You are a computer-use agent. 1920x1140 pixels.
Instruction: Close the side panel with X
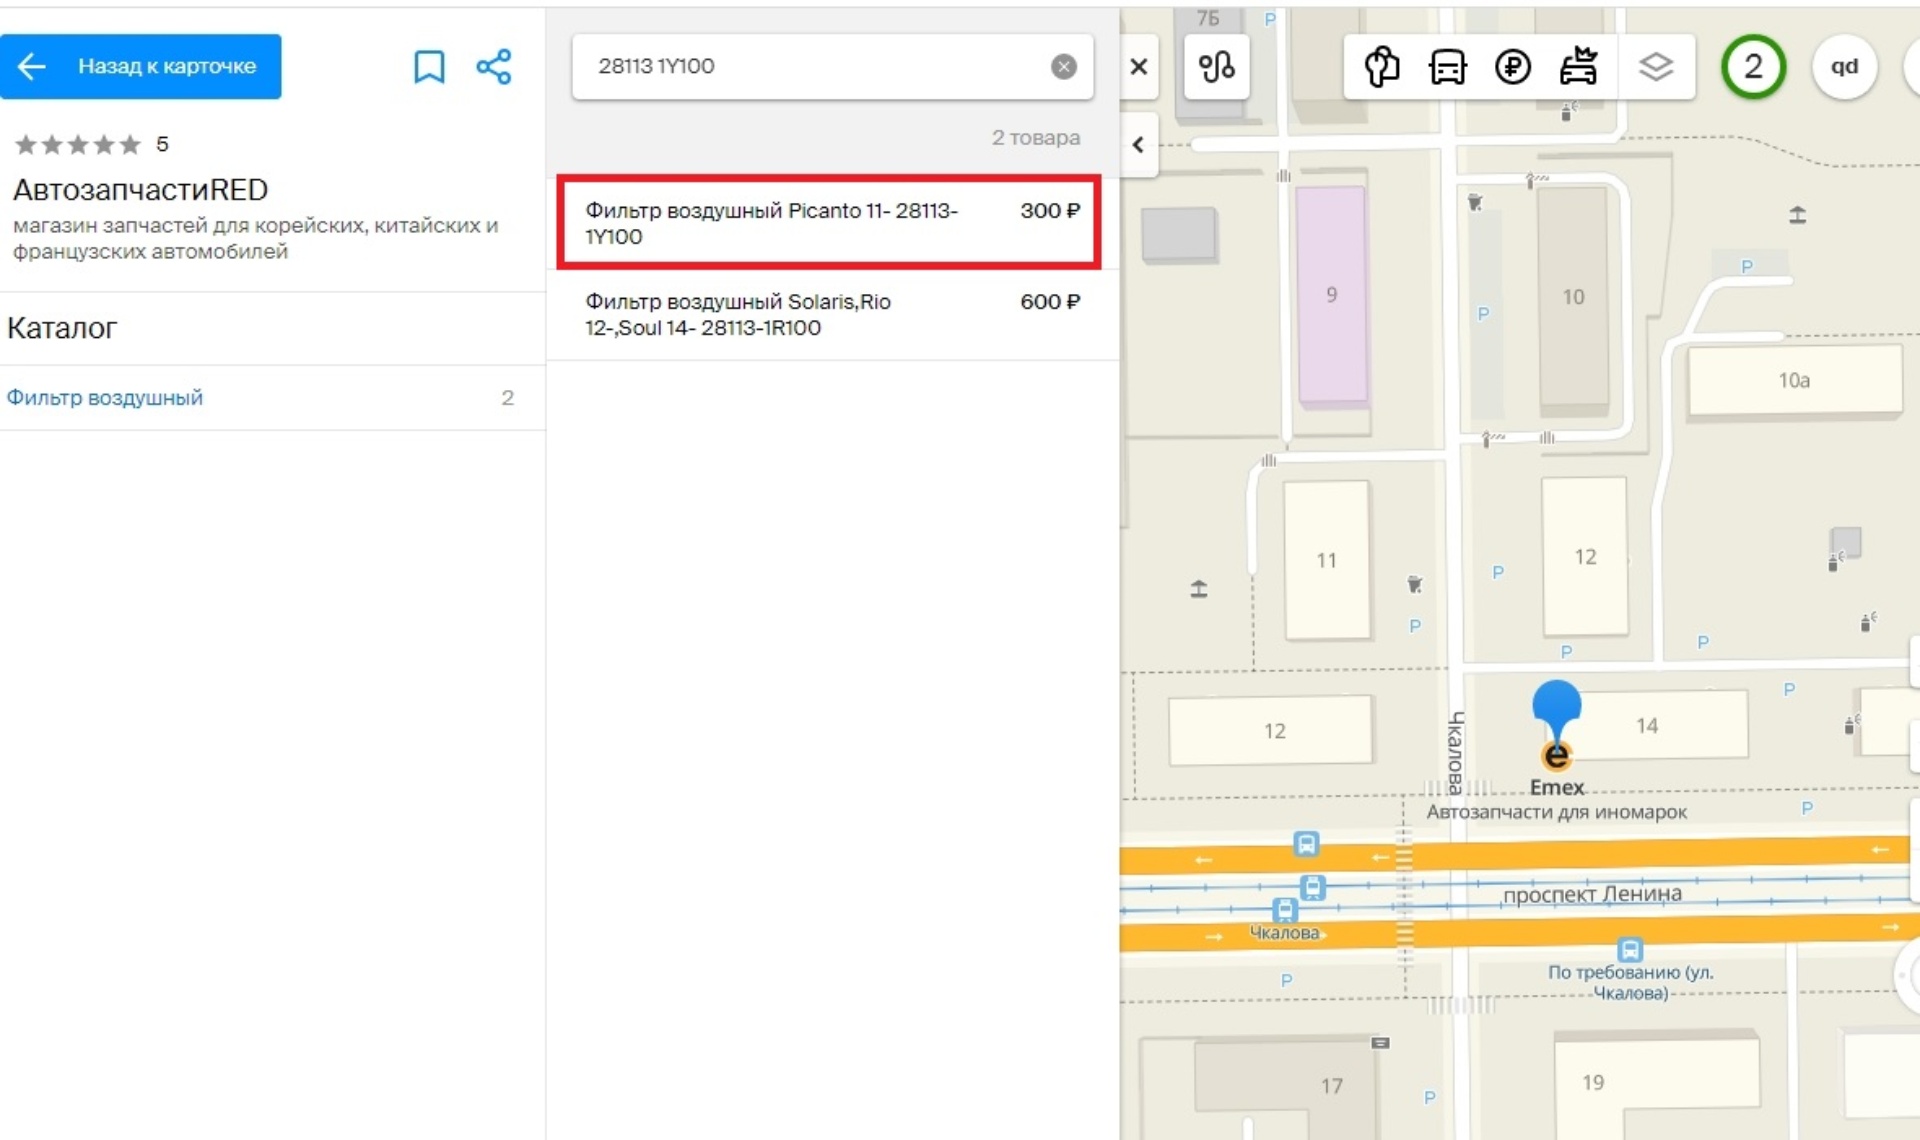point(1139,67)
